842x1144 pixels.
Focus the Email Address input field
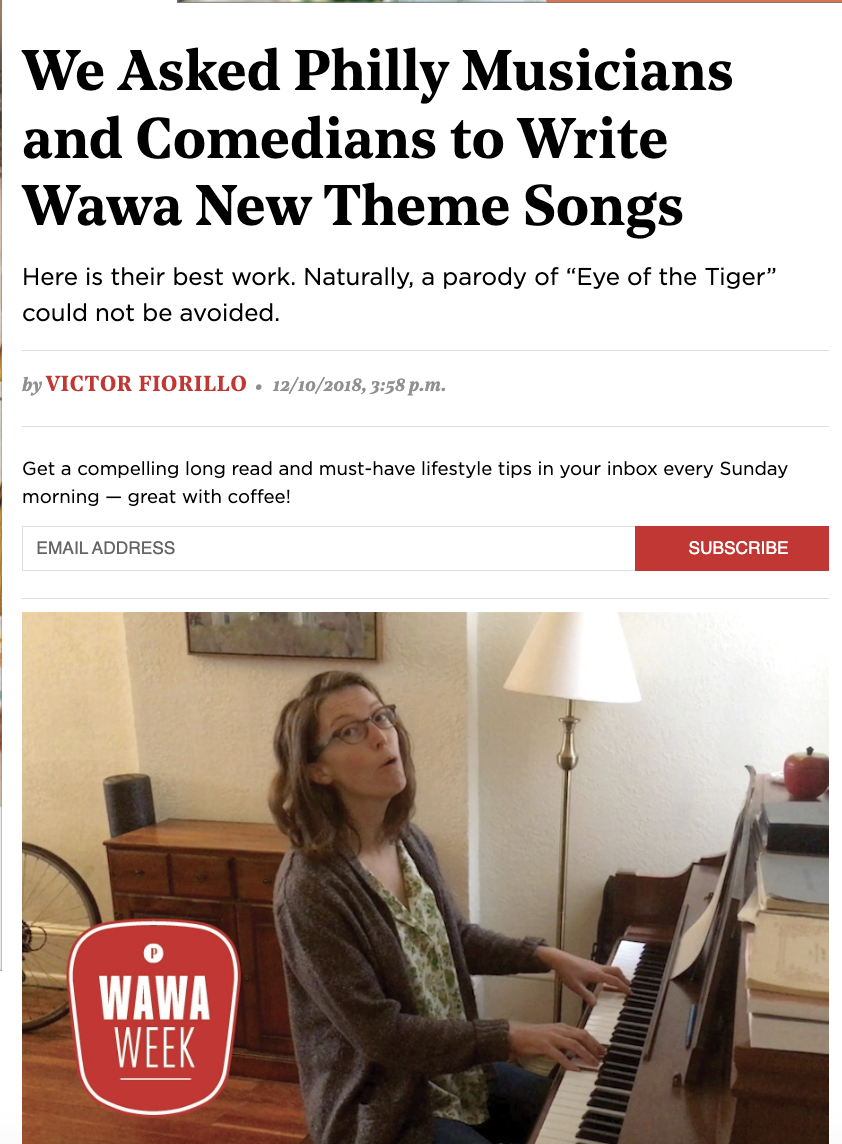(x=328, y=548)
